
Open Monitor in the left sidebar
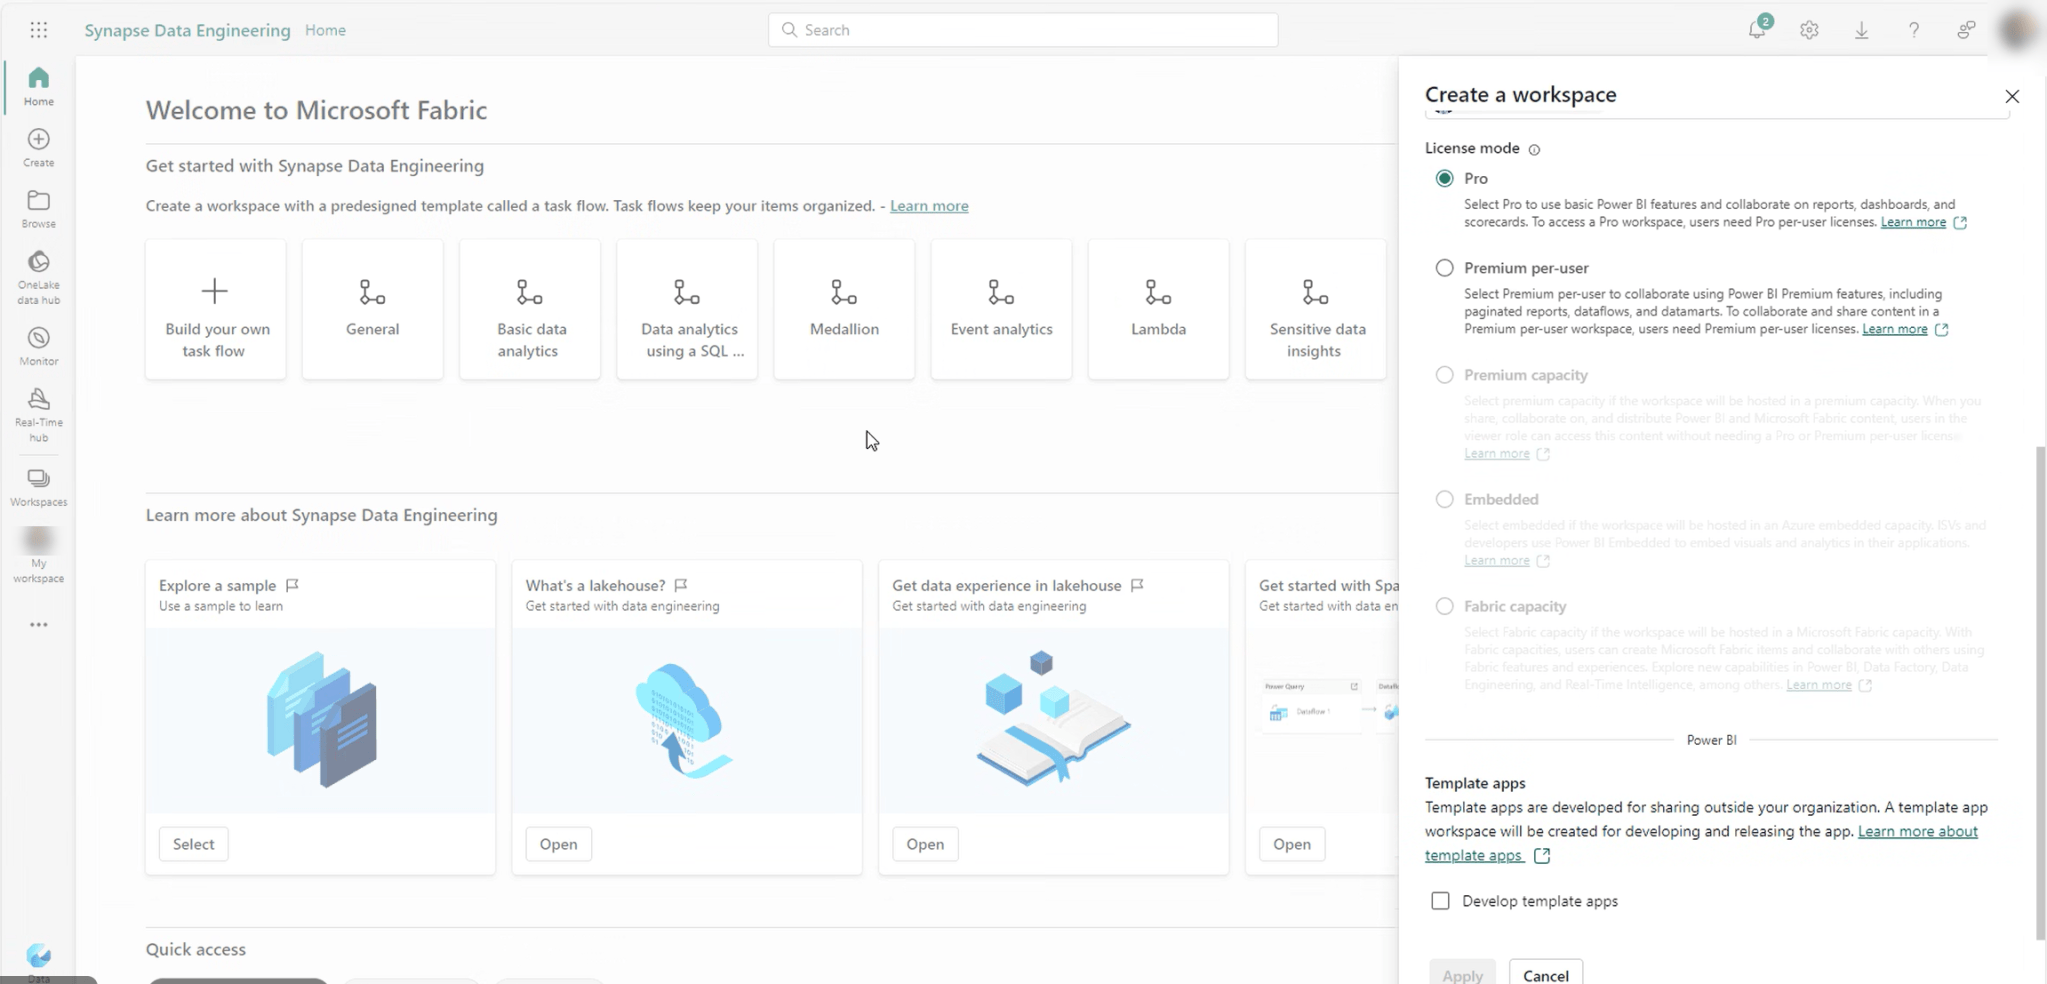point(38,346)
